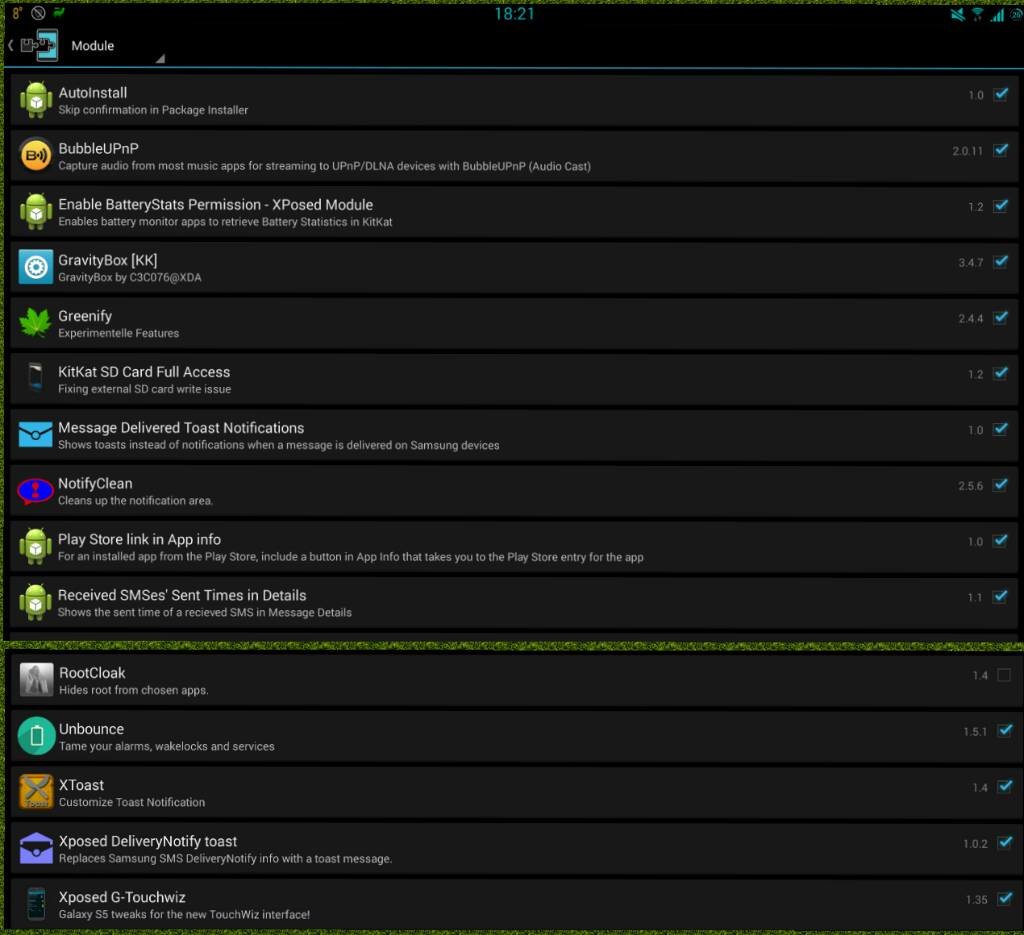This screenshot has width=1024, height=935.
Task: Tap the blocked circle notification icon
Action: click(39, 12)
